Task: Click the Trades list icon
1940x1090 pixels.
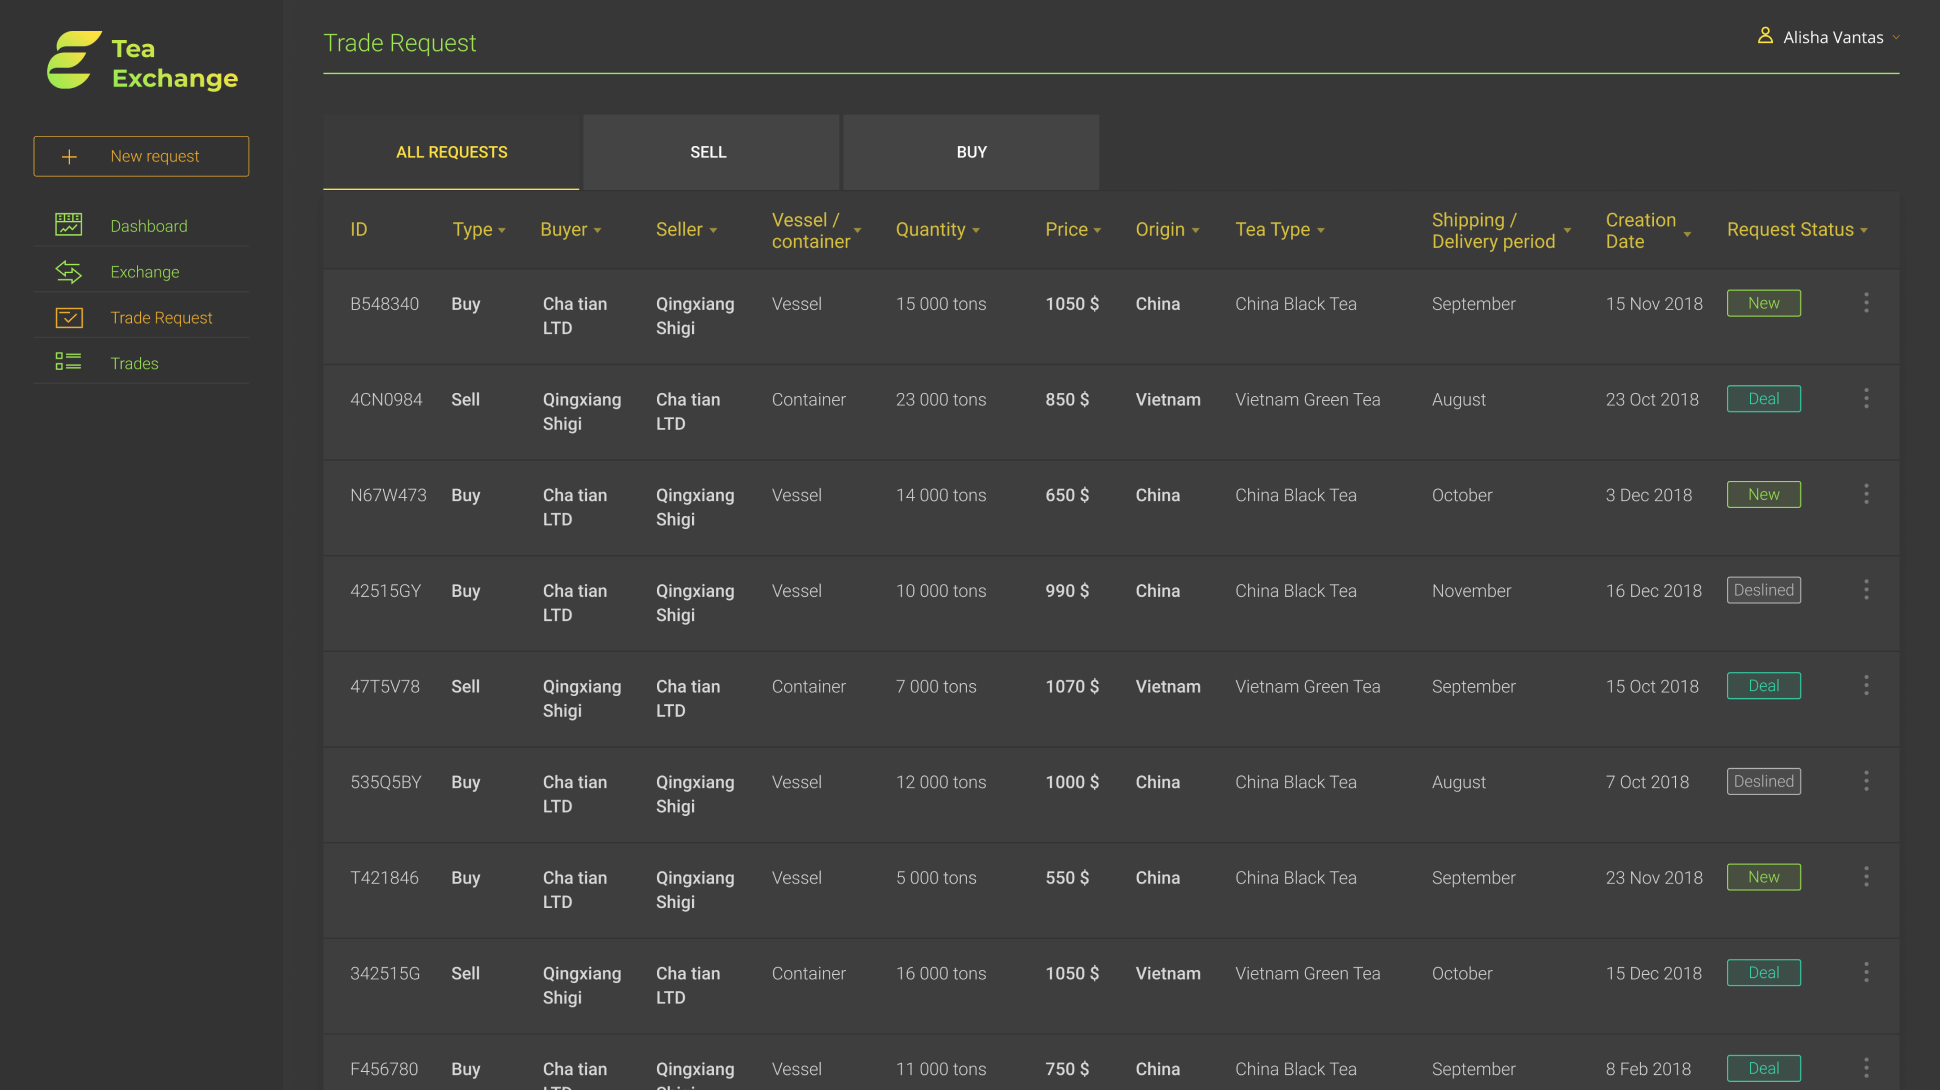Action: [x=68, y=362]
